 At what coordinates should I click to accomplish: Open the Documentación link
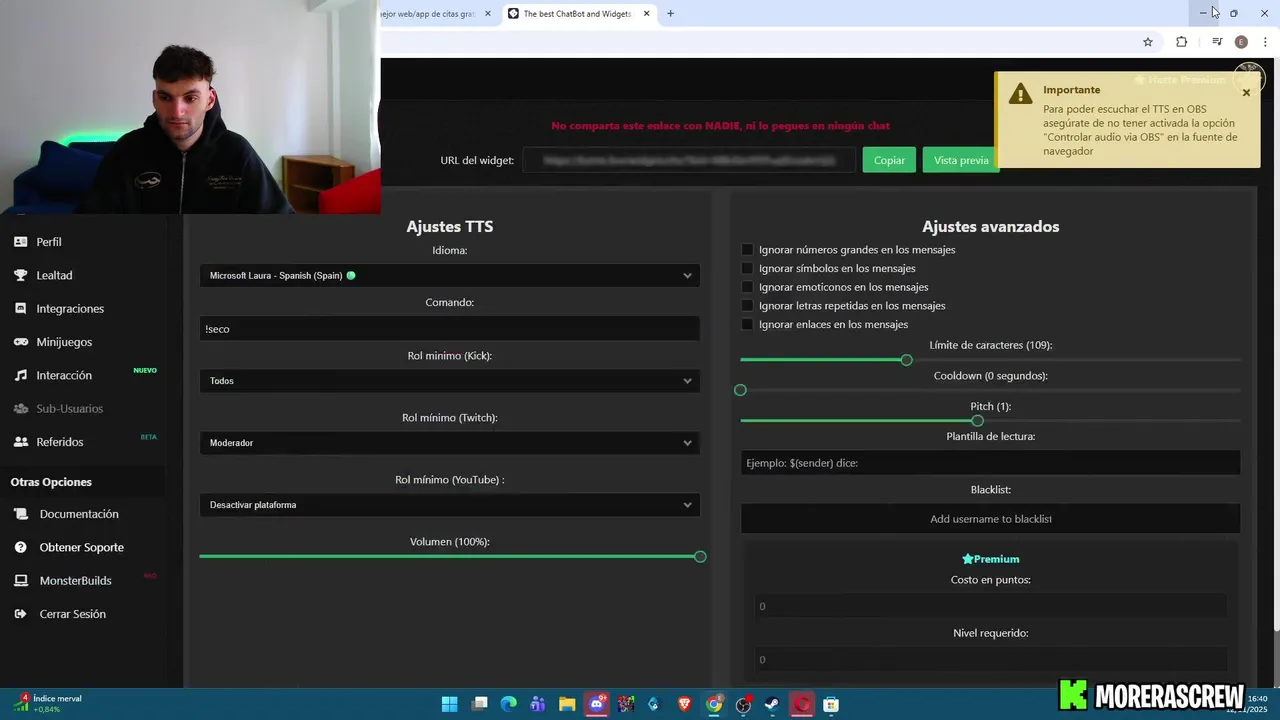pos(79,514)
